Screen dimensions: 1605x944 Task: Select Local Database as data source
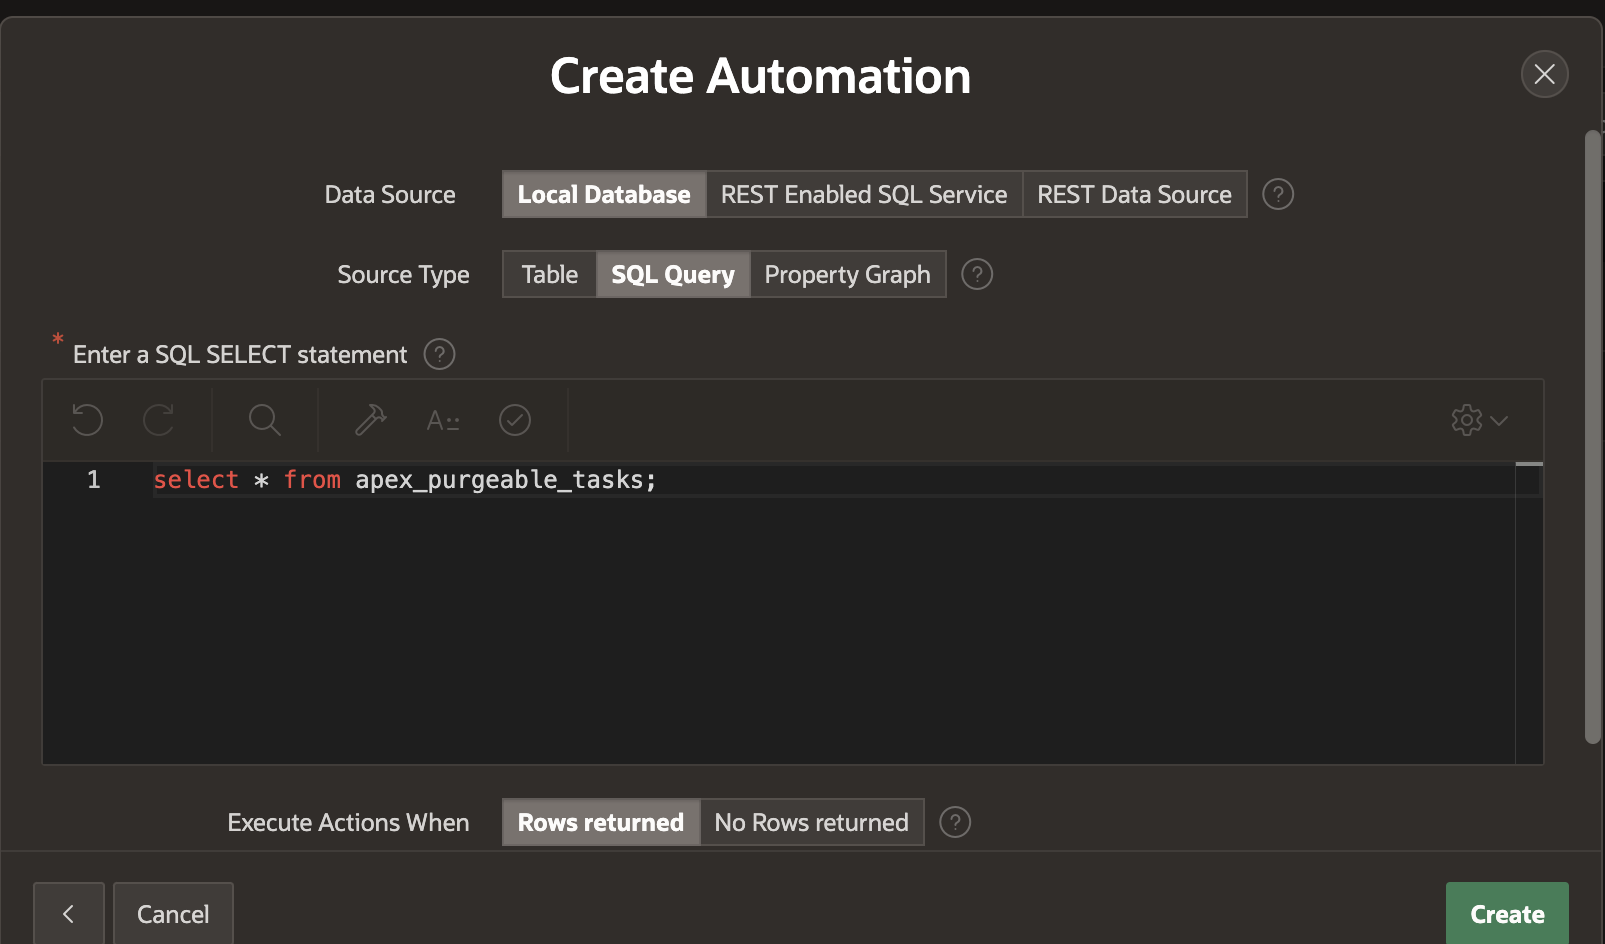pyautogui.click(x=604, y=194)
